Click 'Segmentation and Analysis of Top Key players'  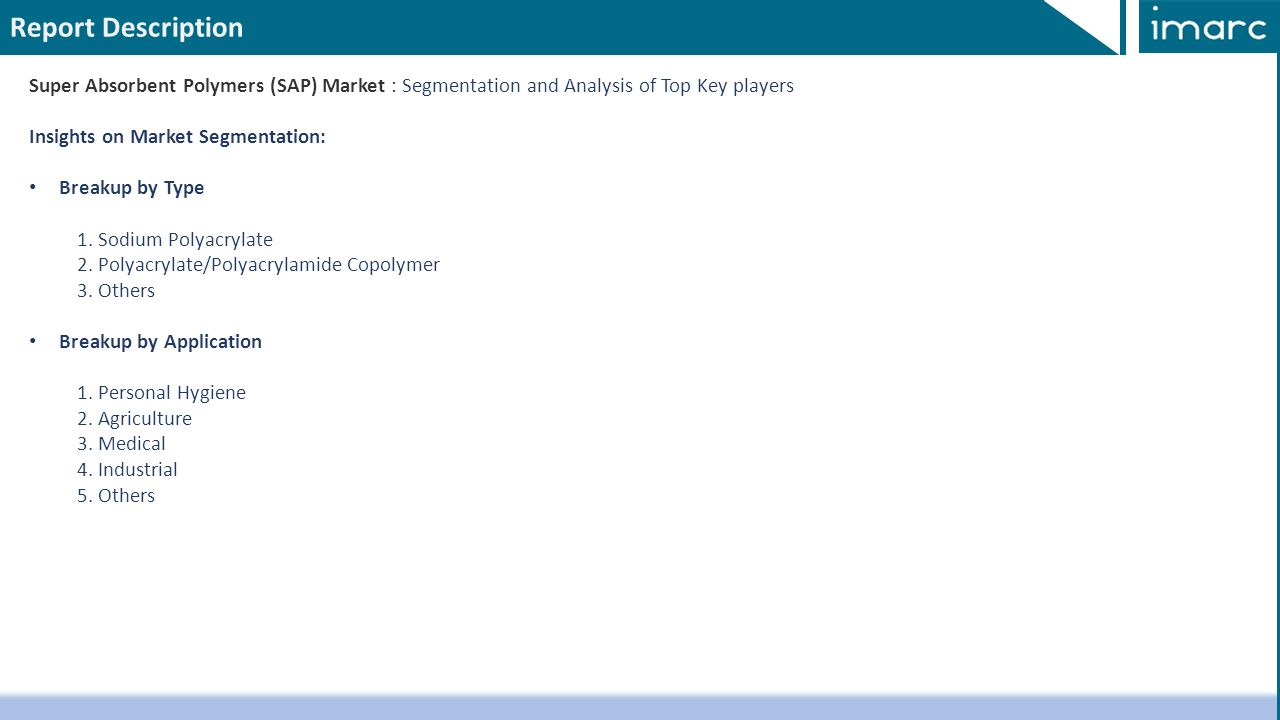pyautogui.click(x=598, y=86)
